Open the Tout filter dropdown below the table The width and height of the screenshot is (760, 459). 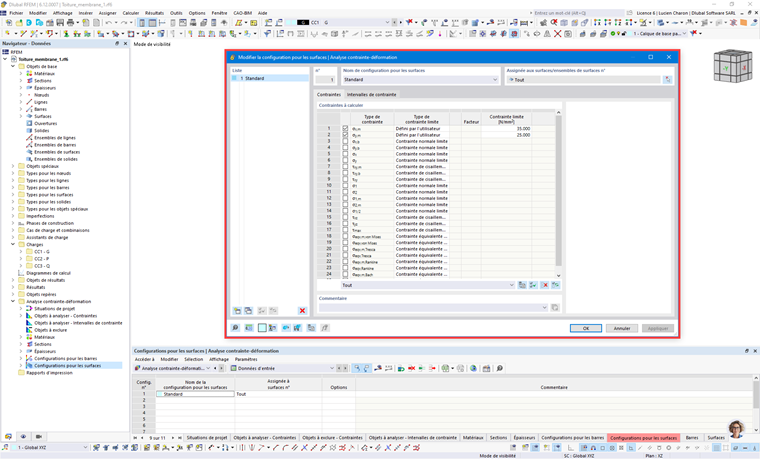point(511,285)
